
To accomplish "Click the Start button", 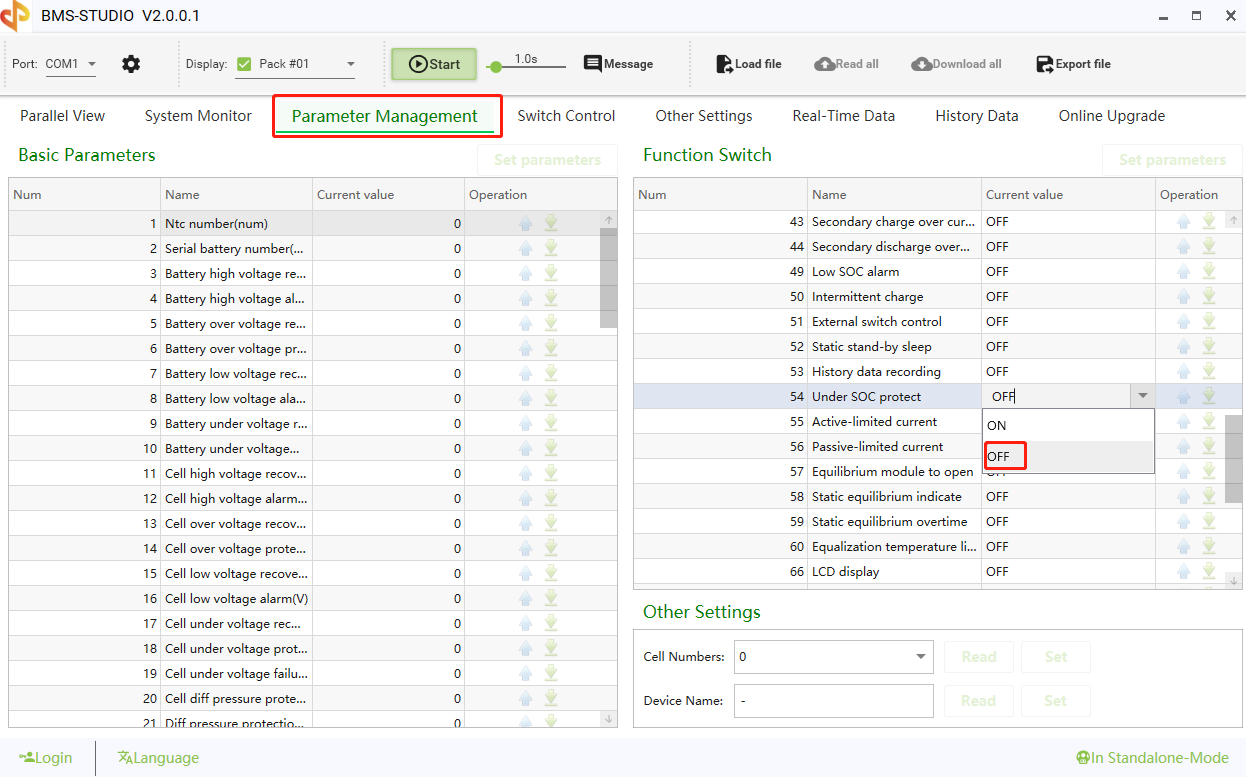I will coord(434,64).
